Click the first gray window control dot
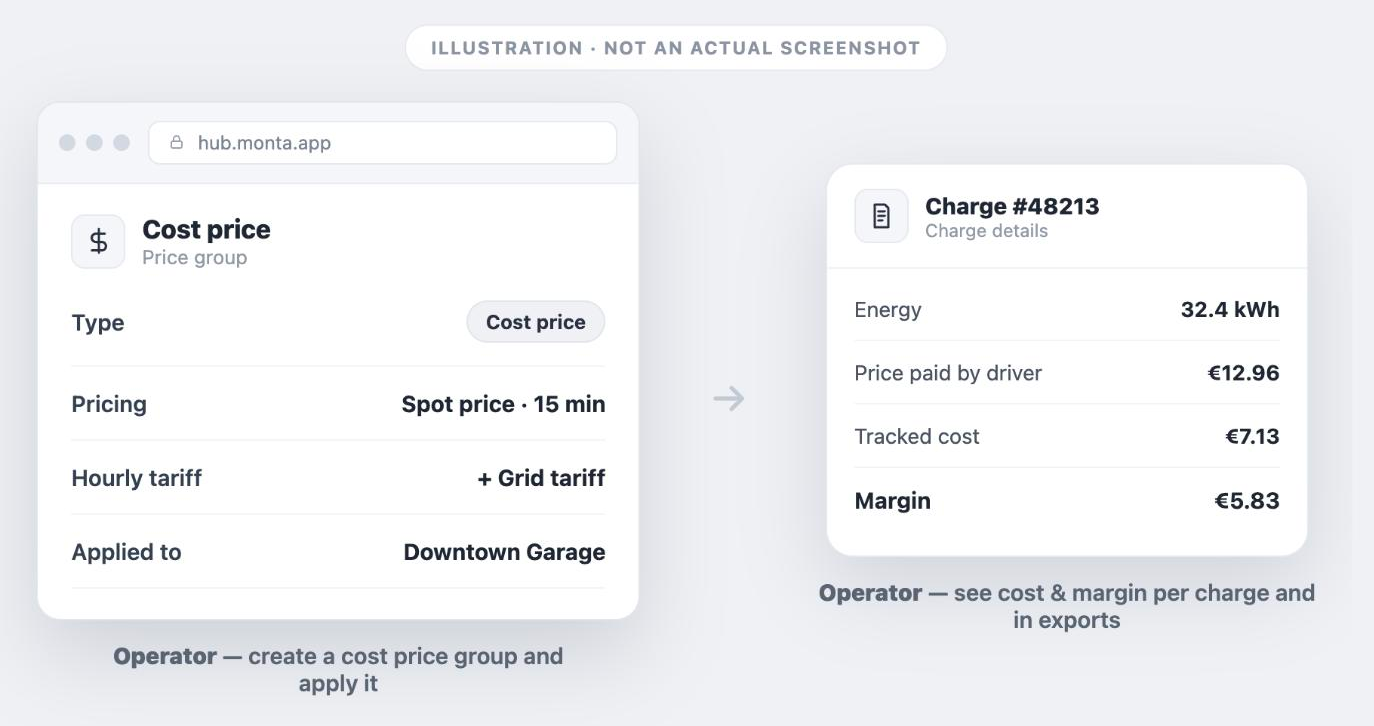Screen dimensions: 1374x726 coord(68,143)
